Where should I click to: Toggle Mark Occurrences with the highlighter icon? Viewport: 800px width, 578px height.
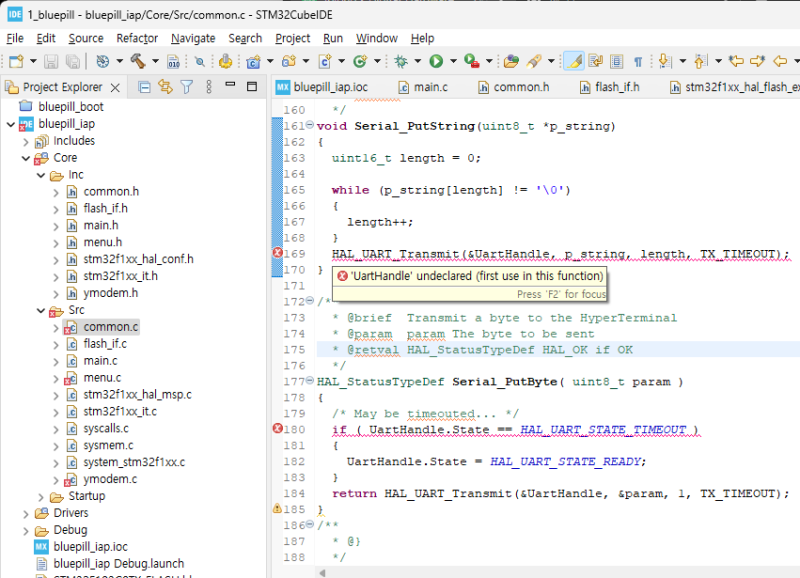pyautogui.click(x=572, y=60)
